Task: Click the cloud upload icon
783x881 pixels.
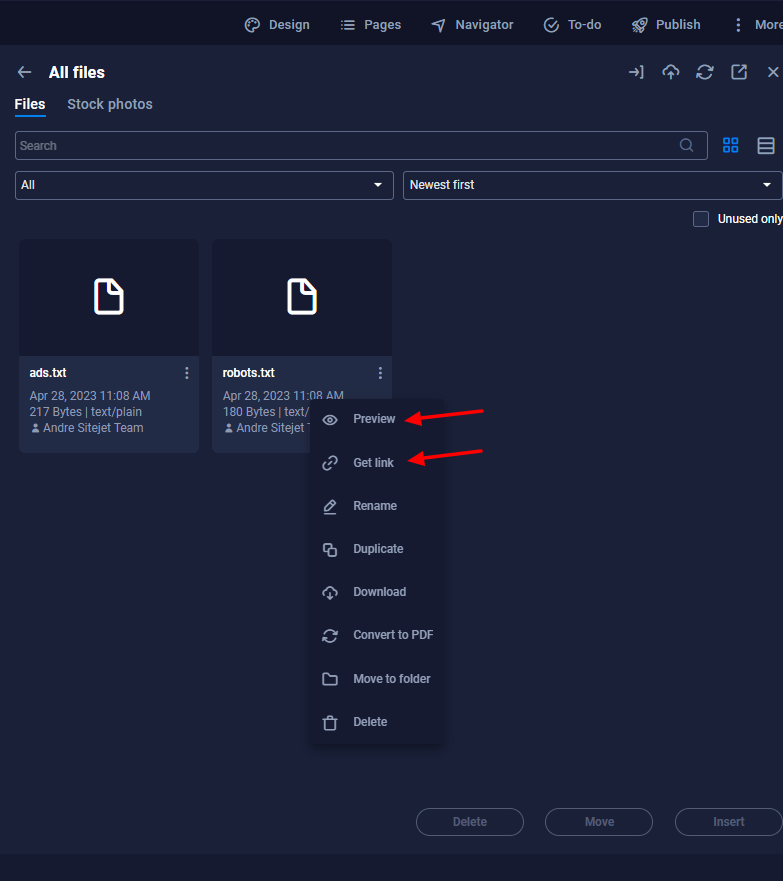Action: [x=671, y=72]
